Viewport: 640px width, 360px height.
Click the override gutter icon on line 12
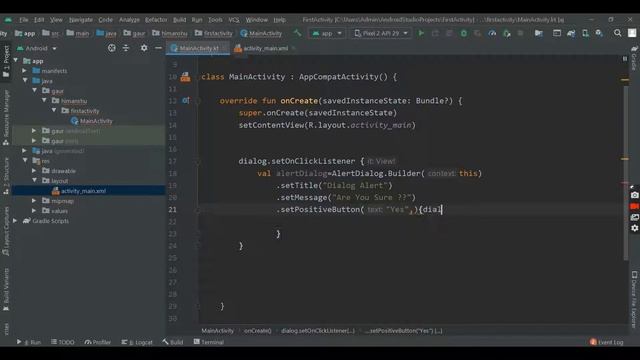coord(186,100)
